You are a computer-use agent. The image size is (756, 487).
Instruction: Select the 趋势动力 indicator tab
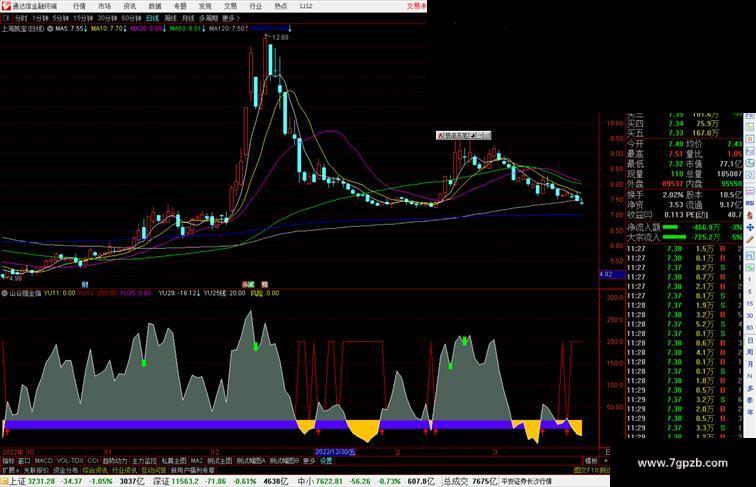click(115, 461)
